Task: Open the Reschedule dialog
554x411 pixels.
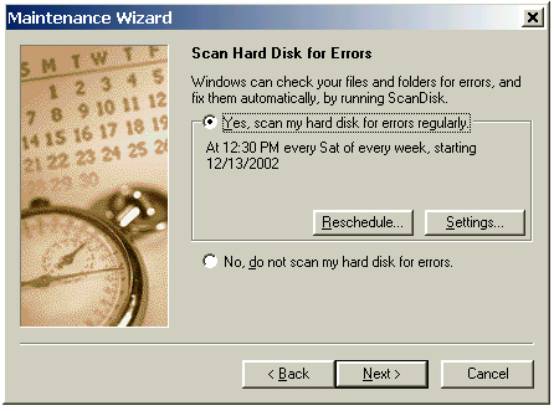Action: point(363,222)
